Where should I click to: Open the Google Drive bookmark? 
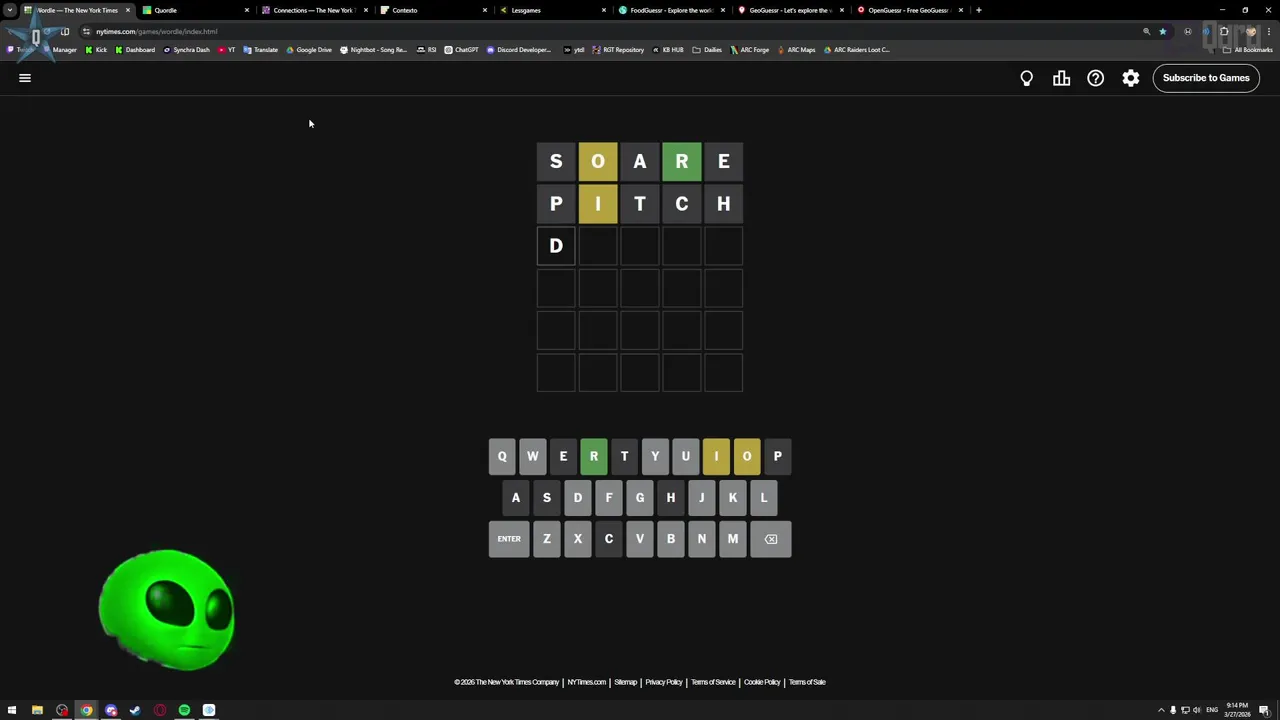(x=309, y=49)
